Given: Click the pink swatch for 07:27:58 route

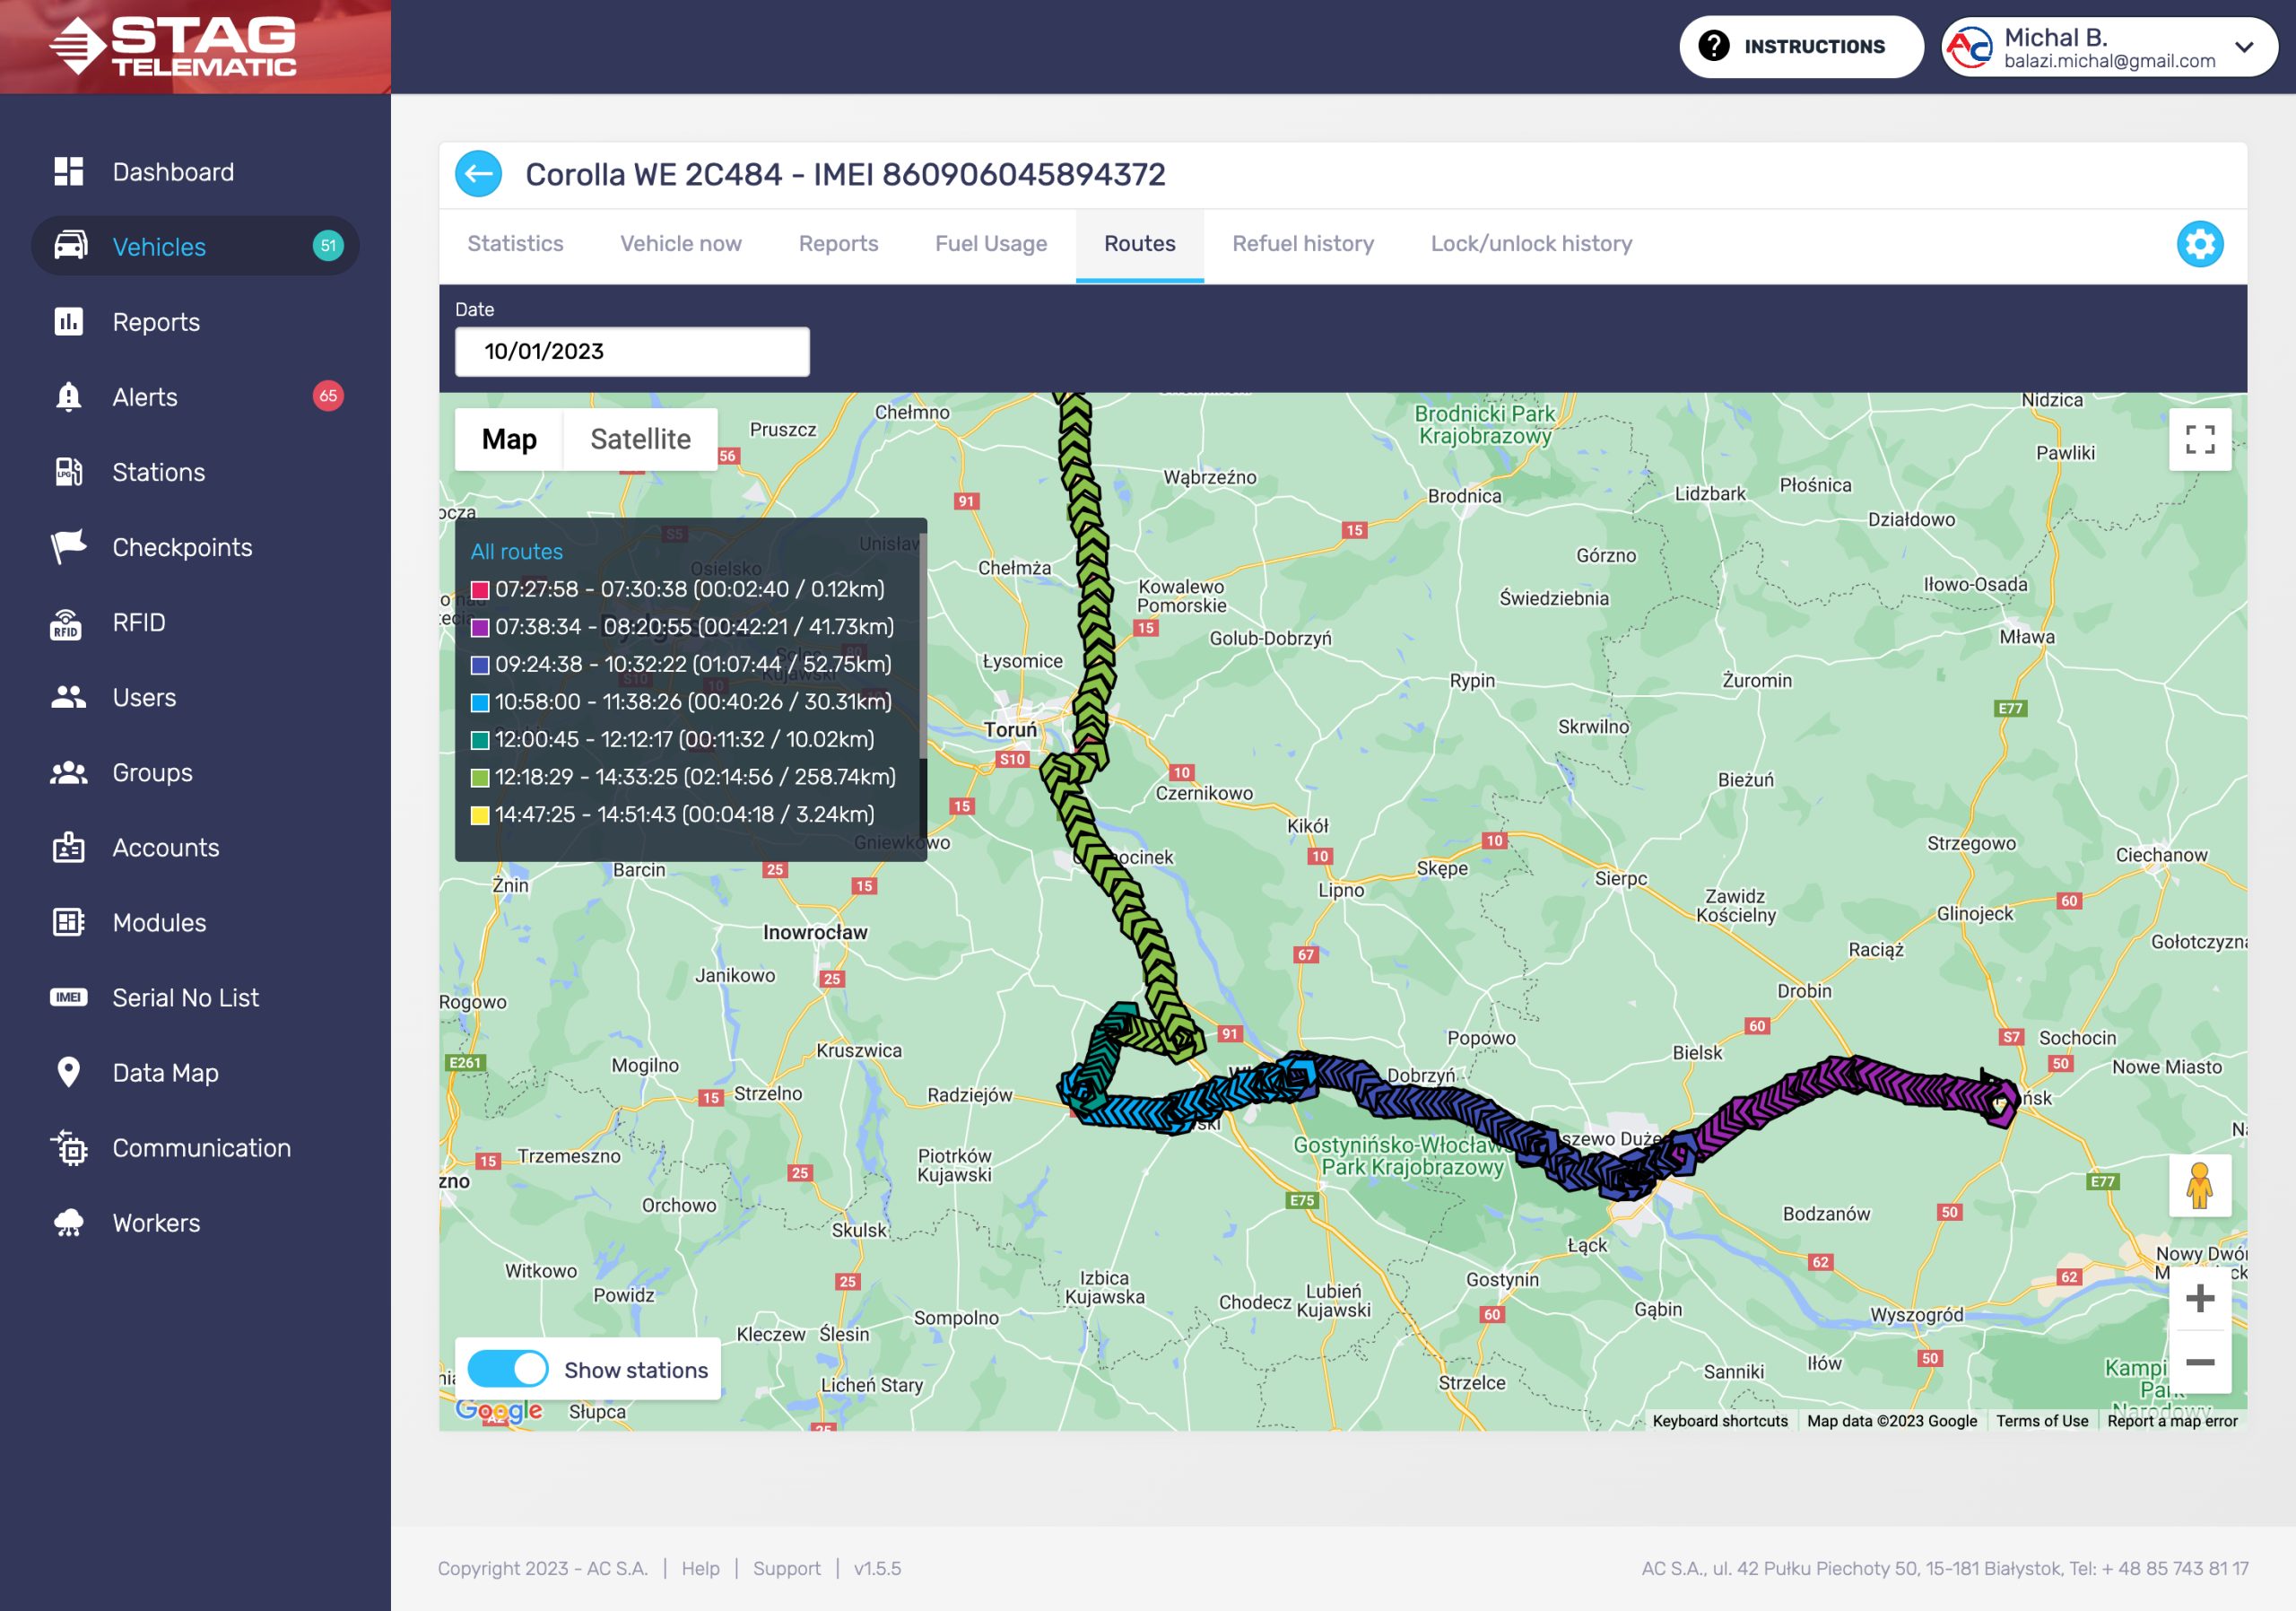Looking at the screenshot, I should (x=480, y=590).
